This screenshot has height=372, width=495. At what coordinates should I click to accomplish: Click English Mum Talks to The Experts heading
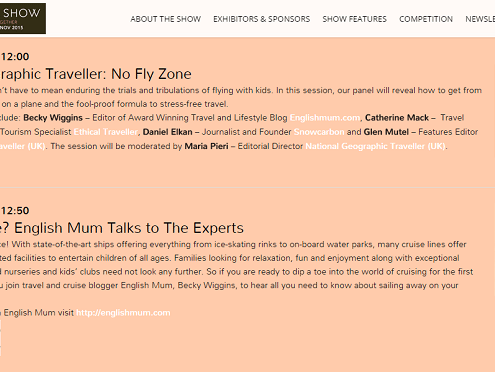coord(122,228)
